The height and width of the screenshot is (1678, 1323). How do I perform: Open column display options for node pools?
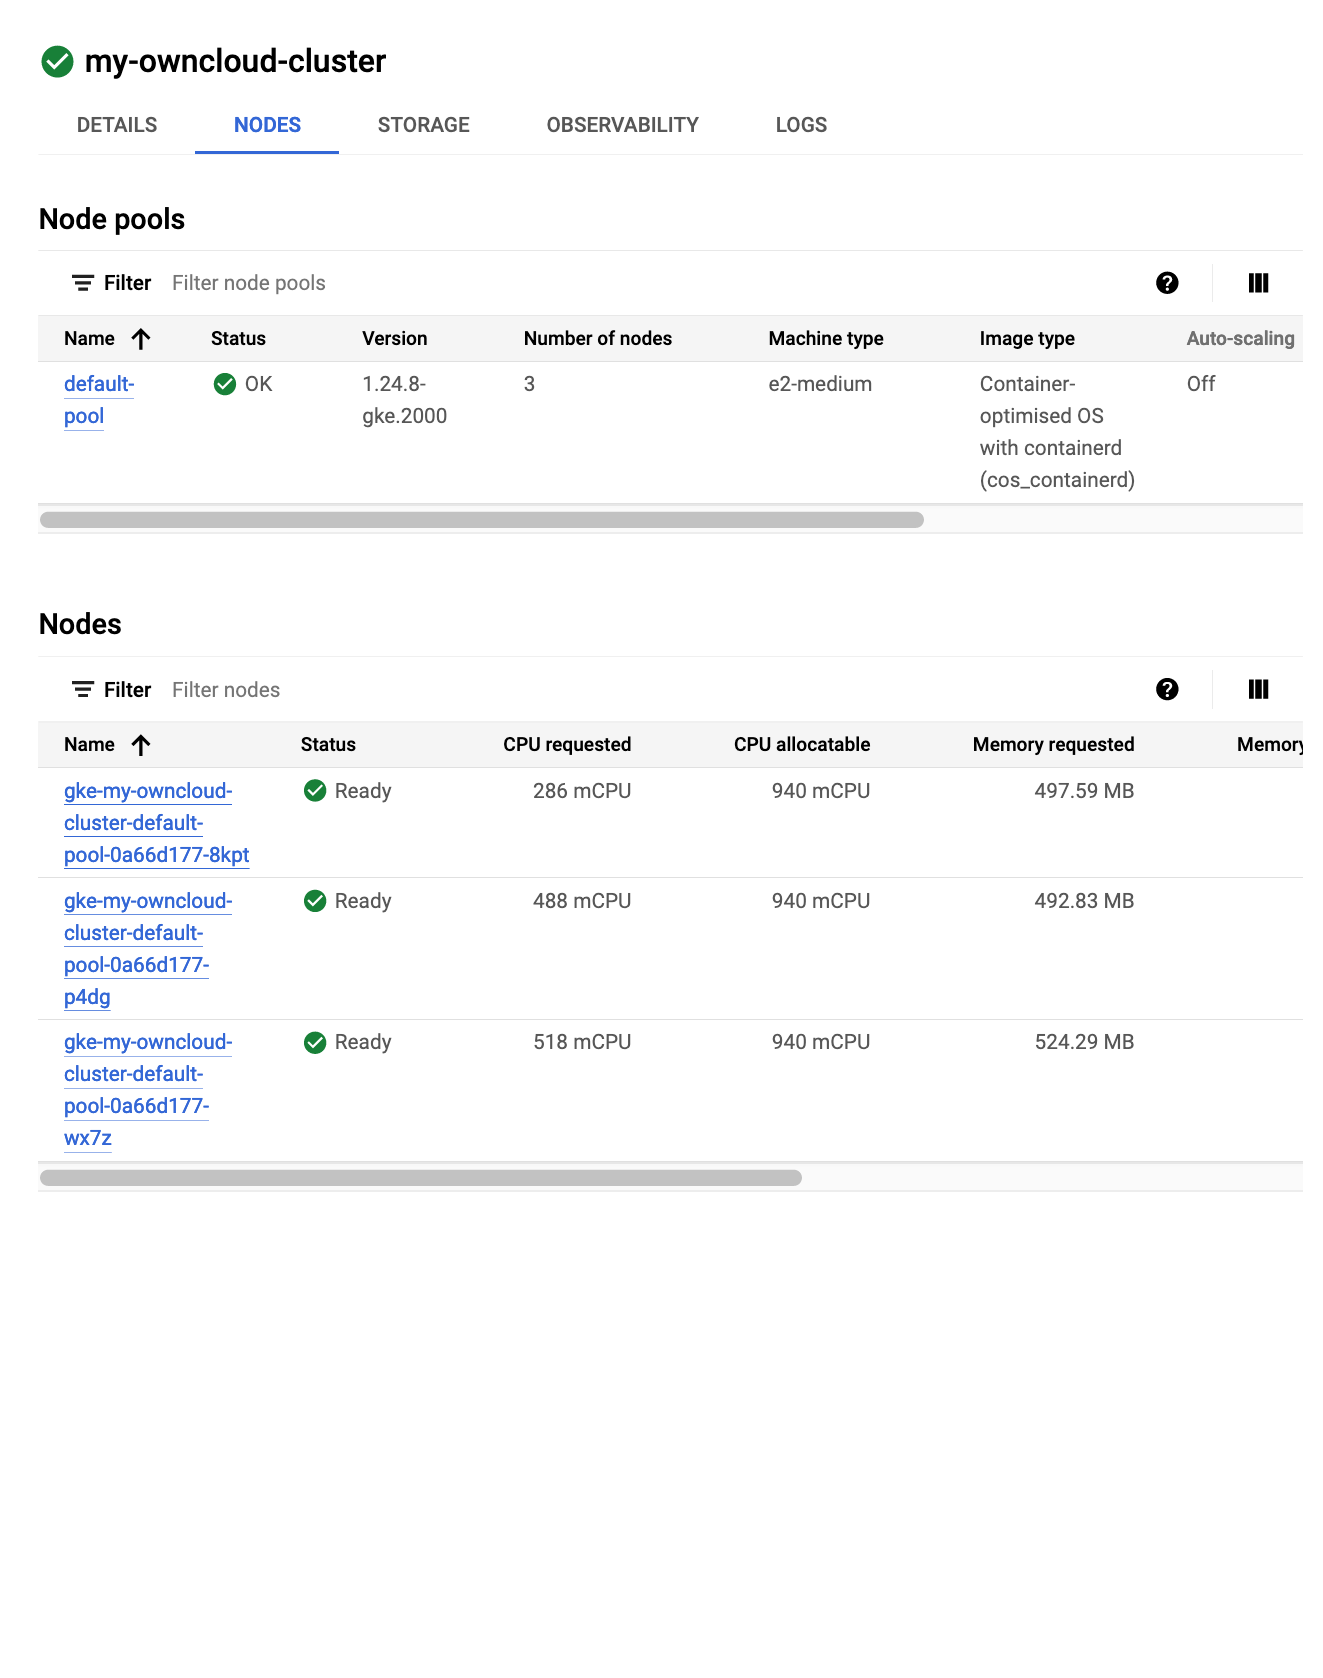click(x=1258, y=283)
